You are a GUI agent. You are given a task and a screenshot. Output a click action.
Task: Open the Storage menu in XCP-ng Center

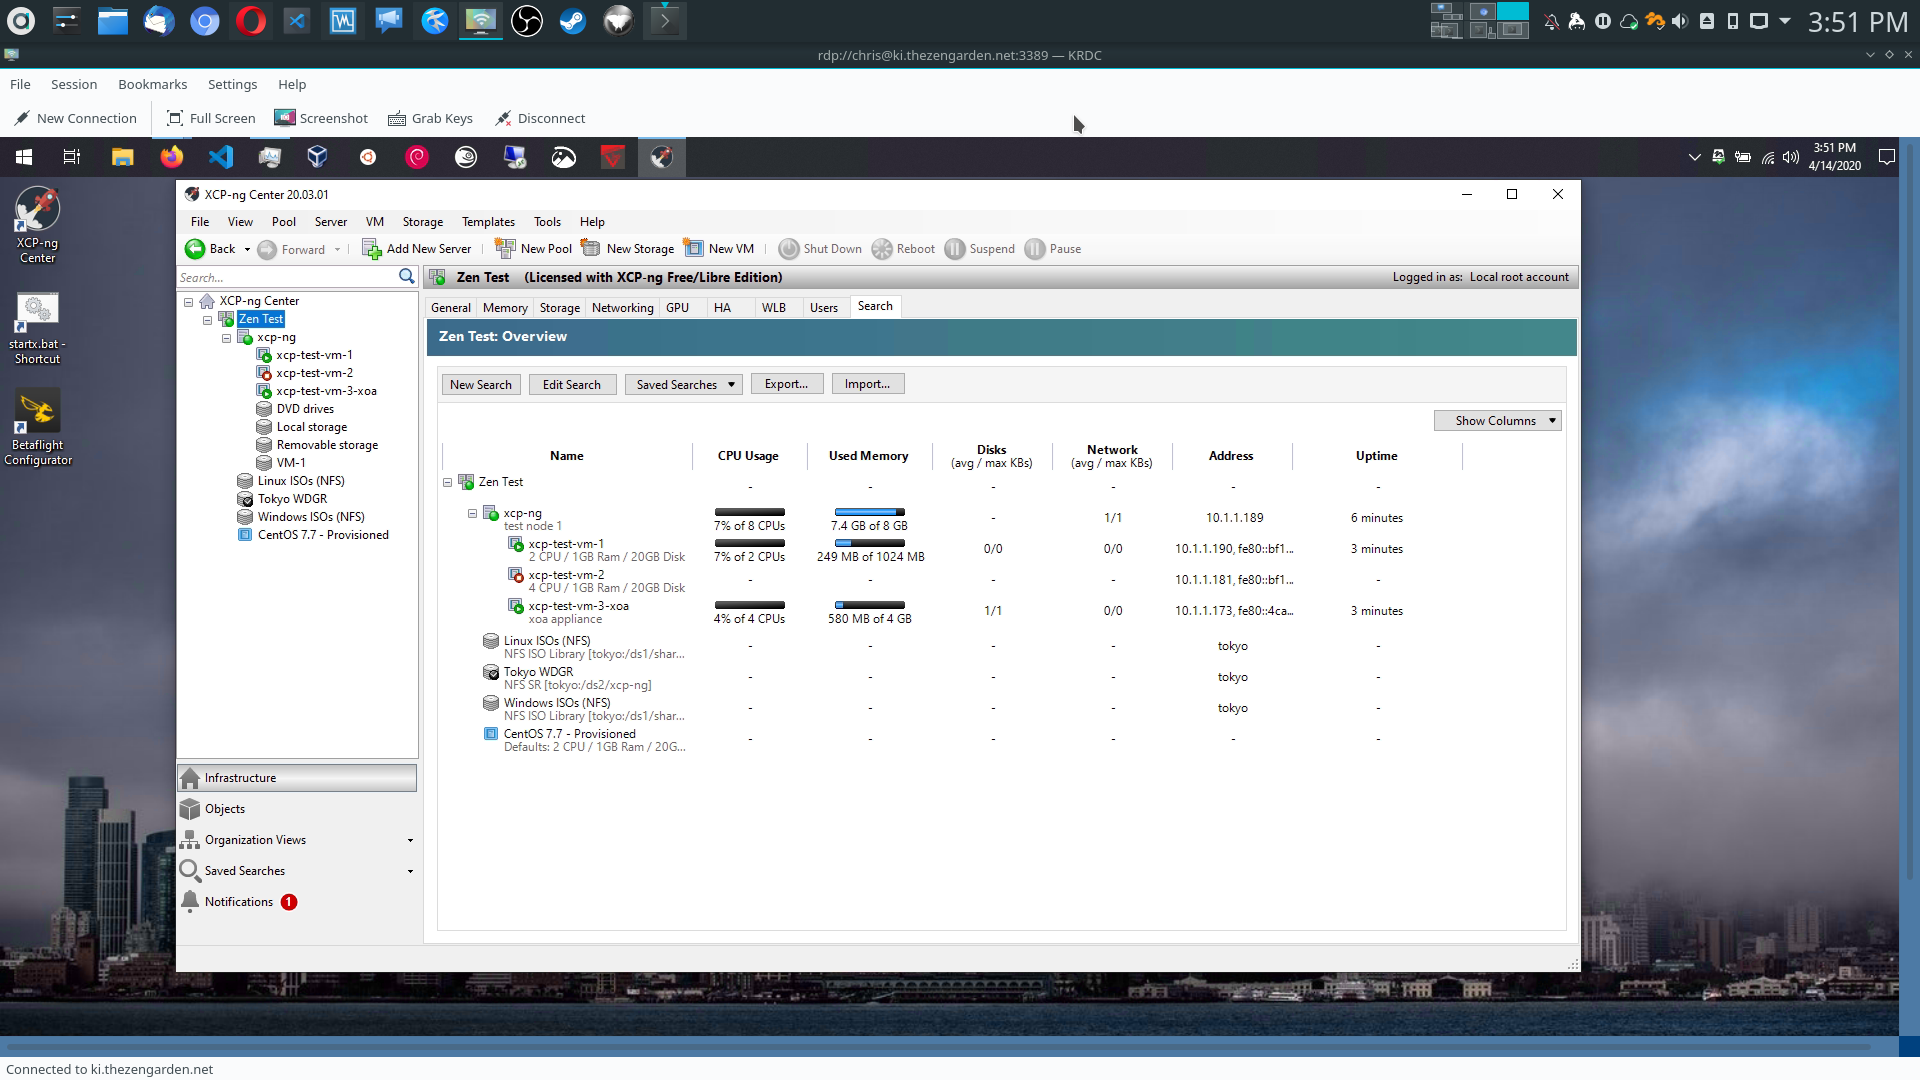[x=423, y=222]
